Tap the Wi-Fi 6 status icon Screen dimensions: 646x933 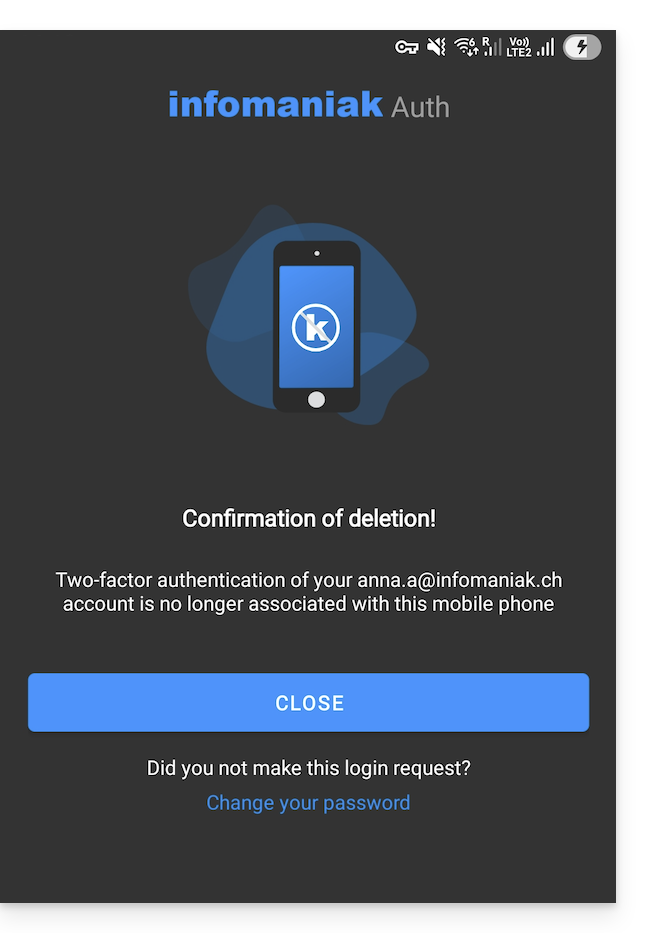466,46
